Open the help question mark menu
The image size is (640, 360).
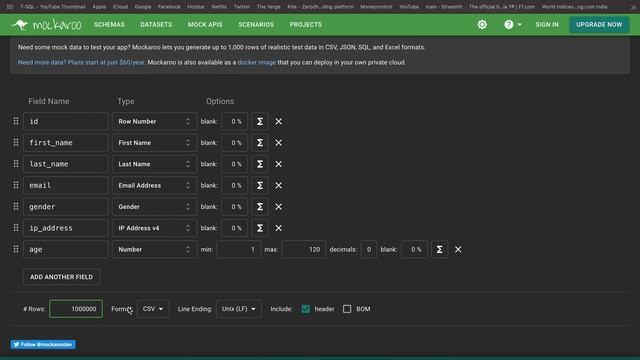[512, 24]
